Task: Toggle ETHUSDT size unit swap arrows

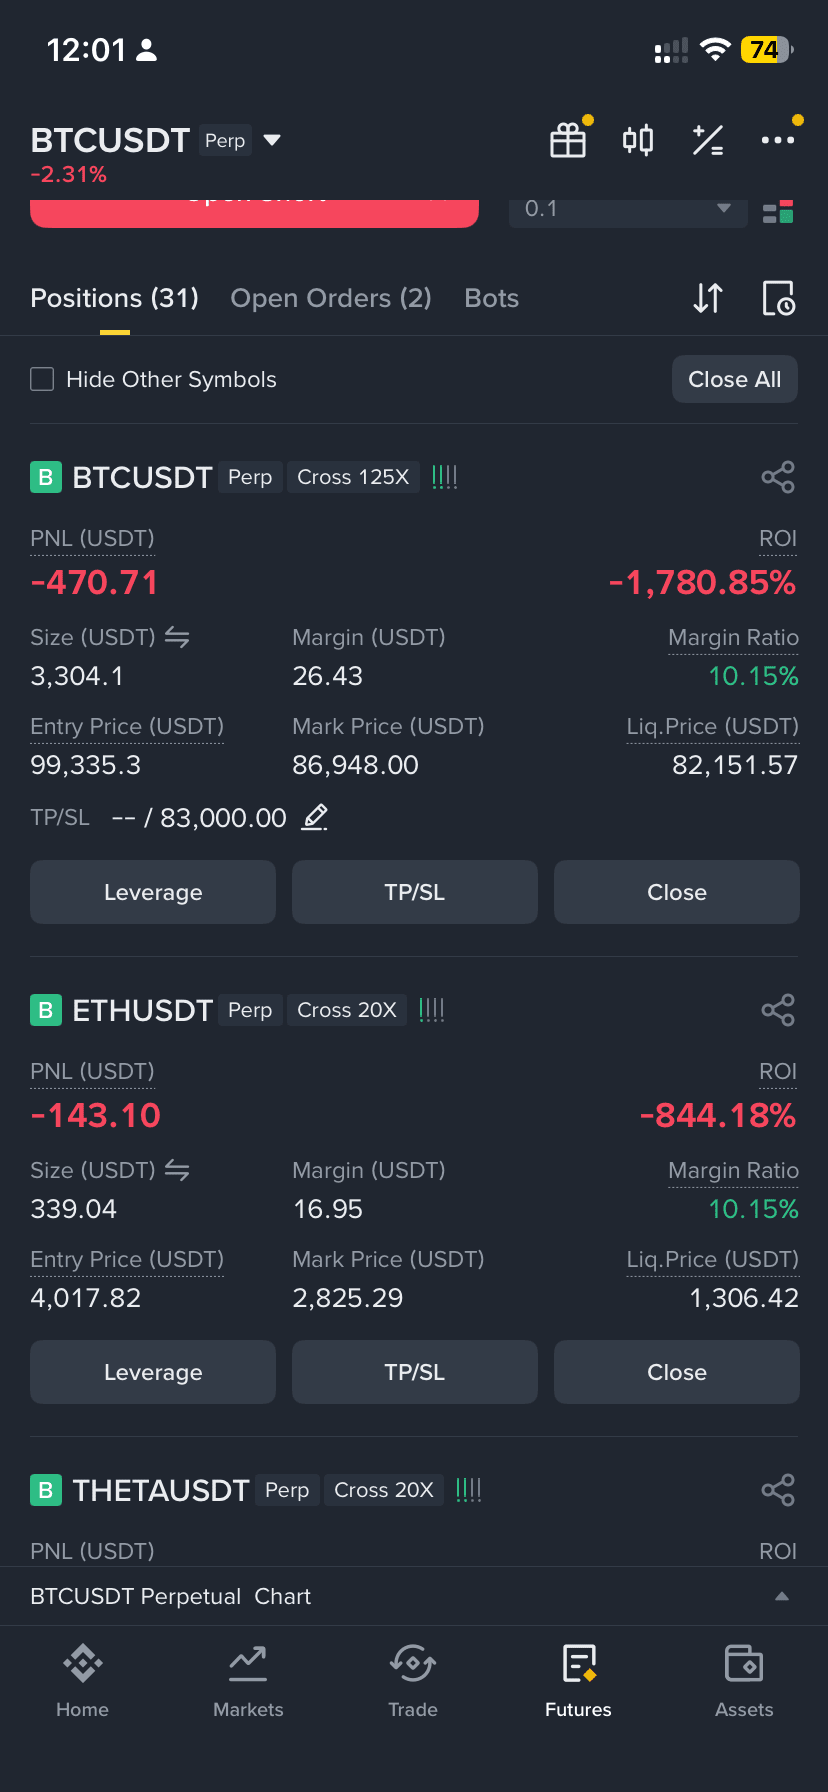Action: pos(177,1170)
